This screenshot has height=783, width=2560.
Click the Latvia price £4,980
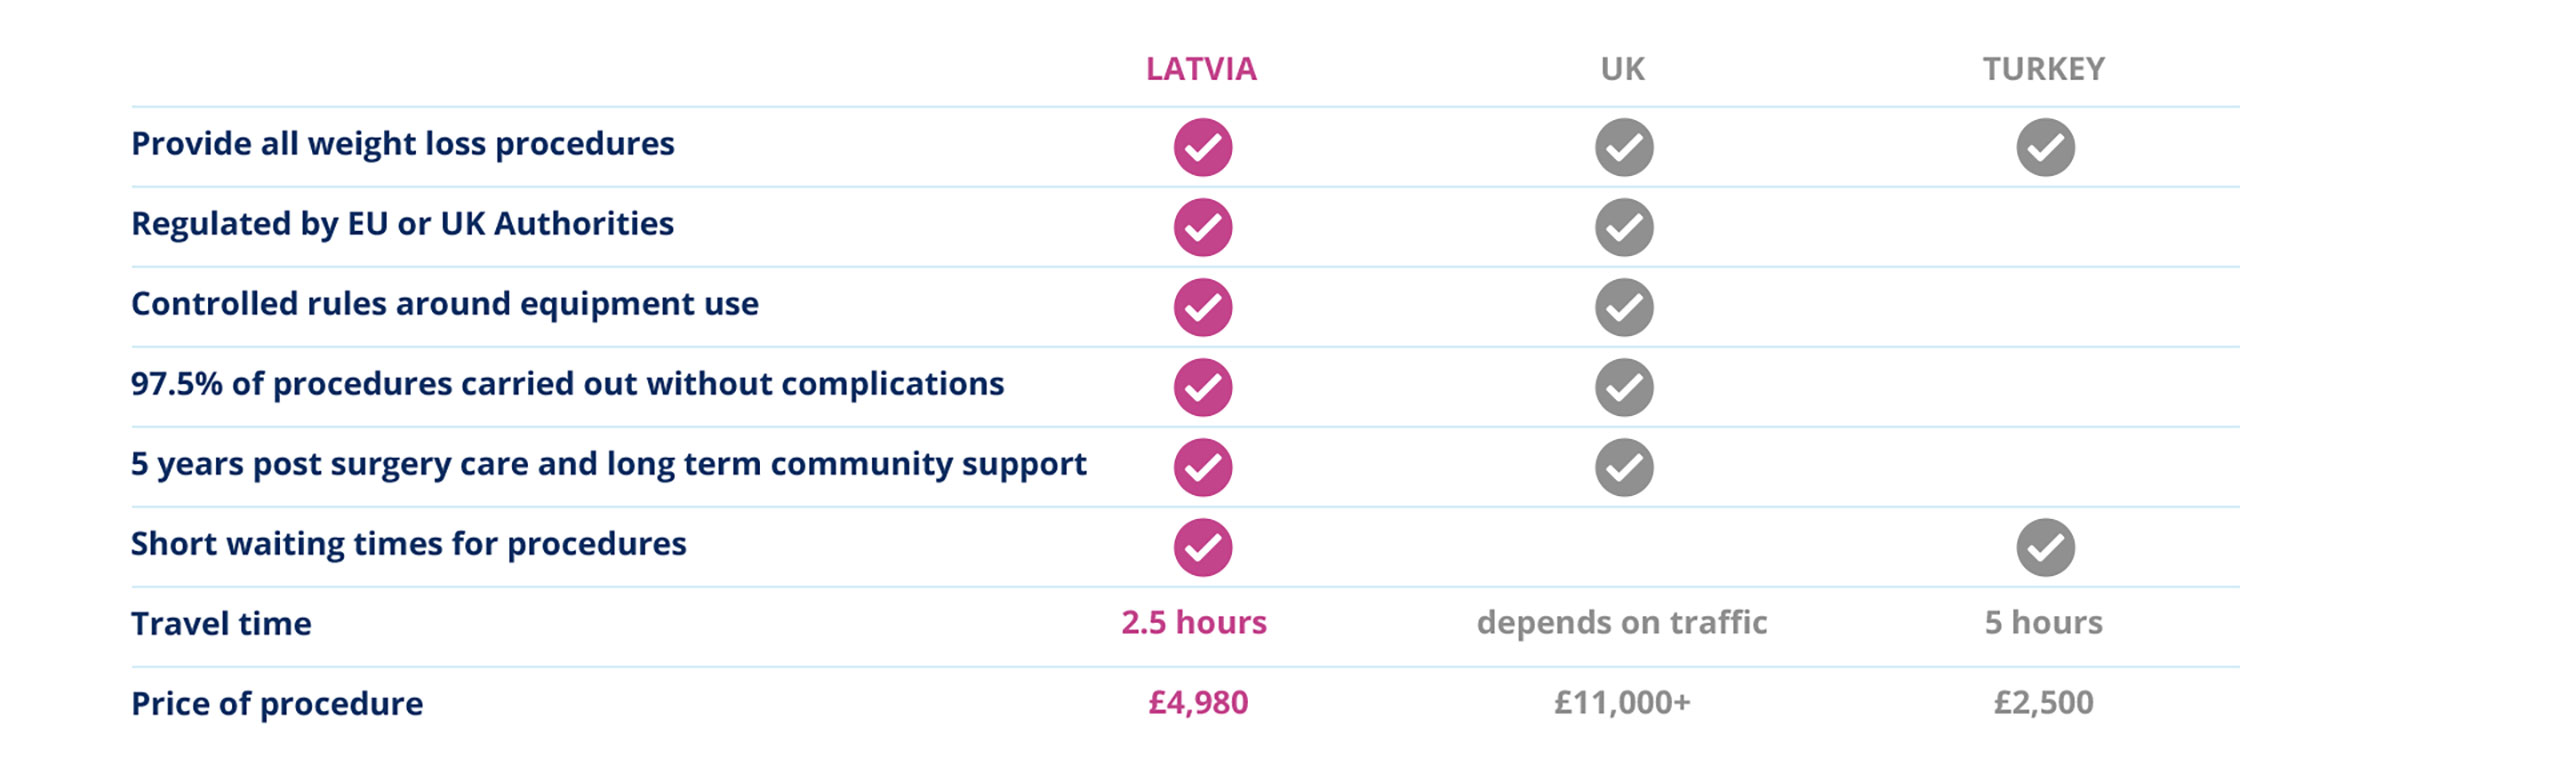tap(1198, 702)
